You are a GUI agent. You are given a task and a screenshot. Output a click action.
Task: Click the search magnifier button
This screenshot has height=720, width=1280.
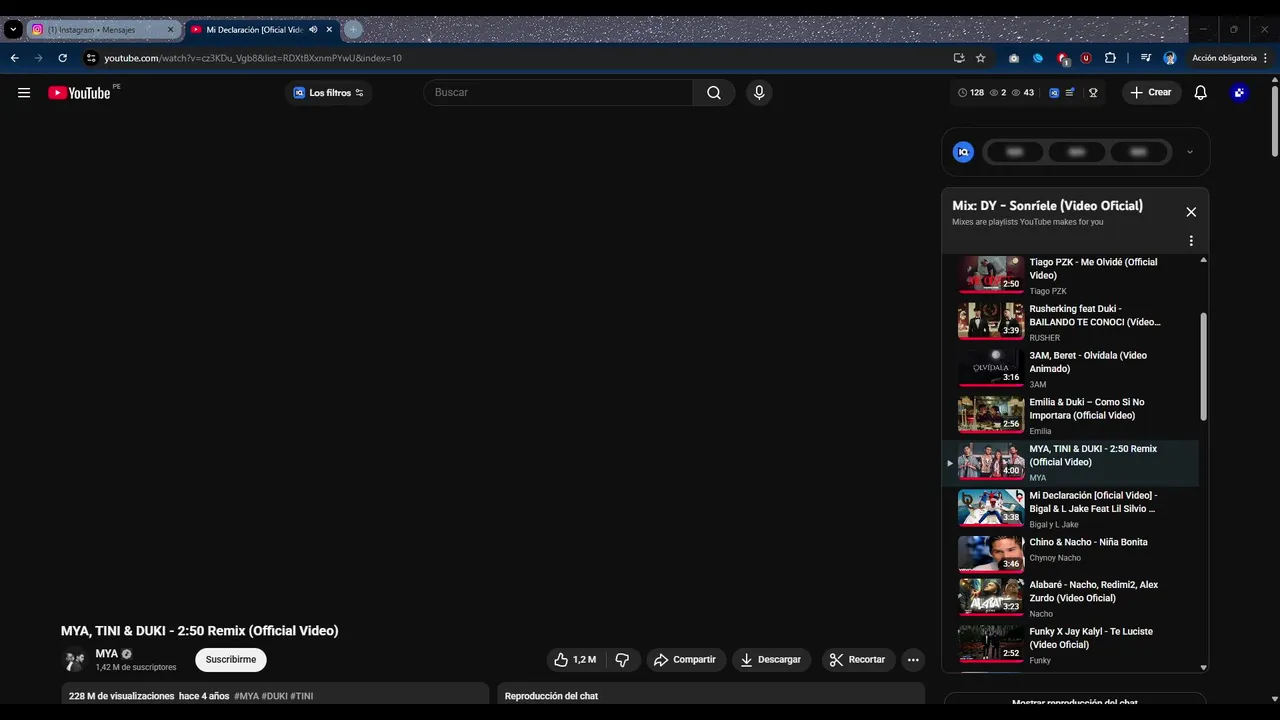(x=714, y=93)
